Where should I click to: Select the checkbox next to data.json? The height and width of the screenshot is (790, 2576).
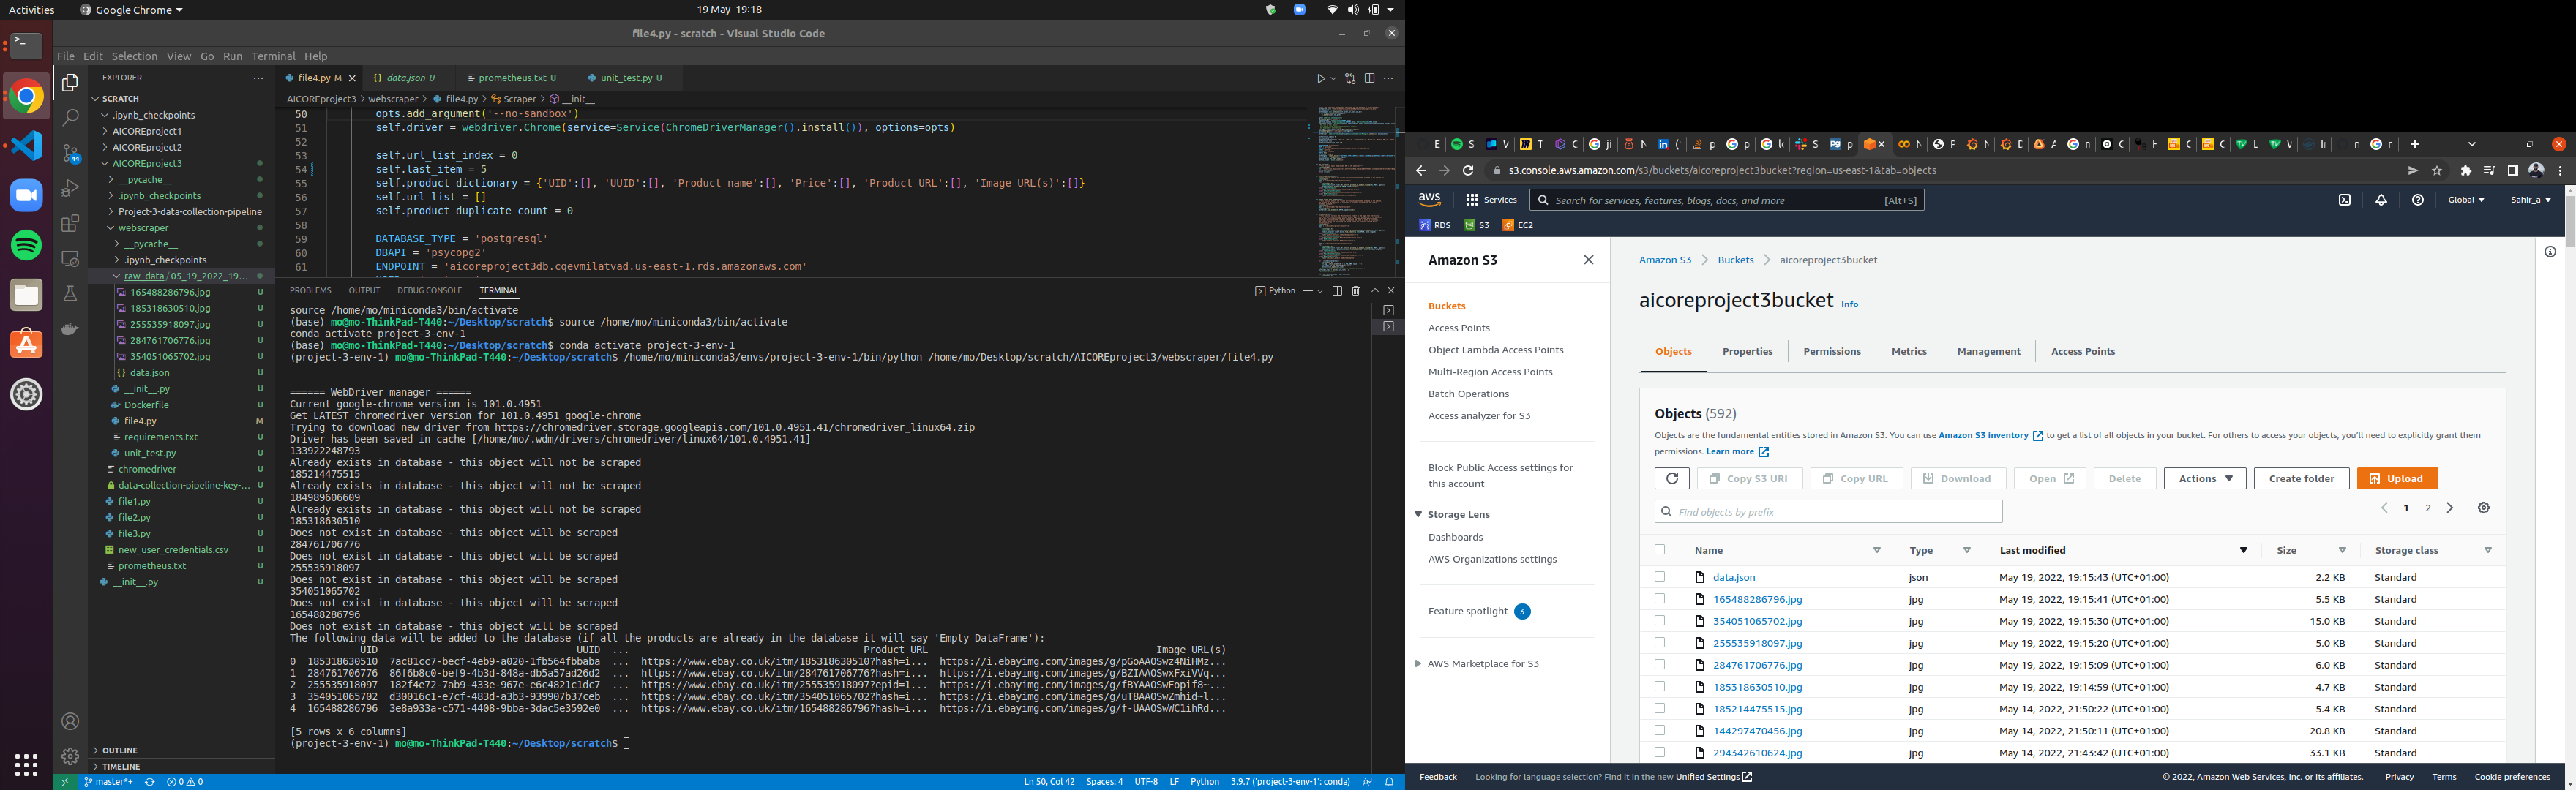click(x=1661, y=577)
